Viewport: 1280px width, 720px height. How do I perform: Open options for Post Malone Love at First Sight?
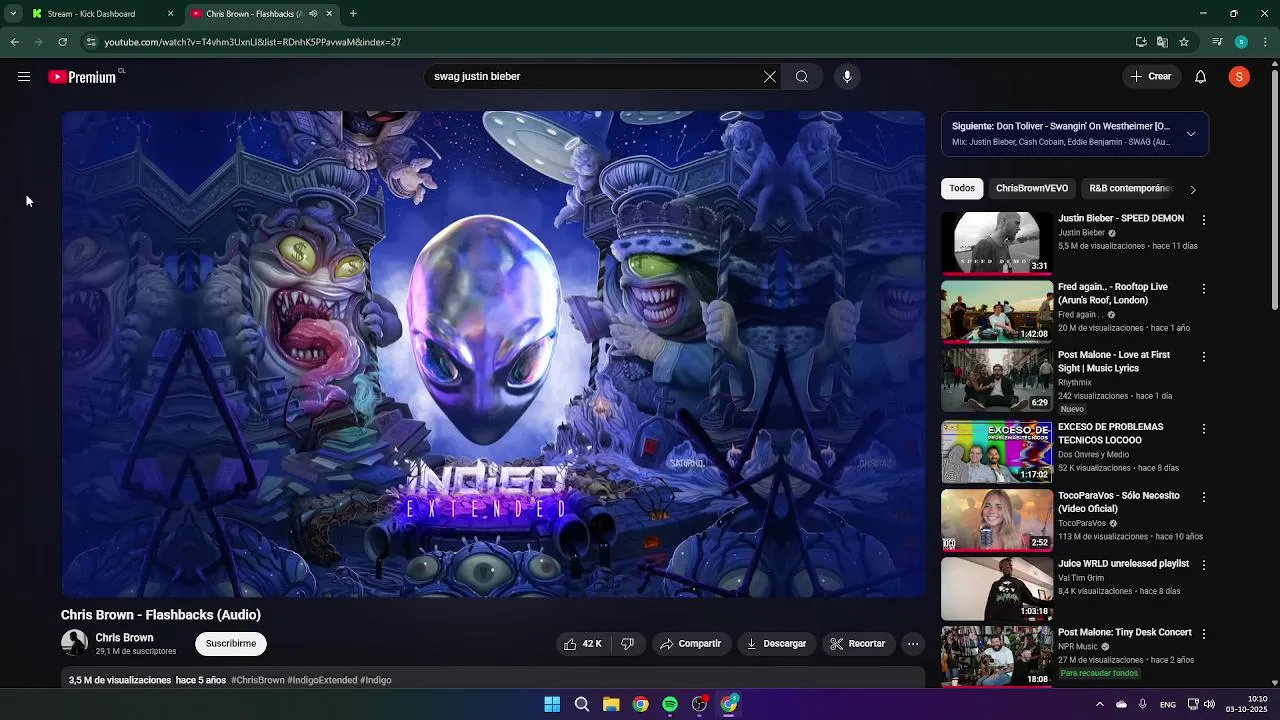[1204, 357]
